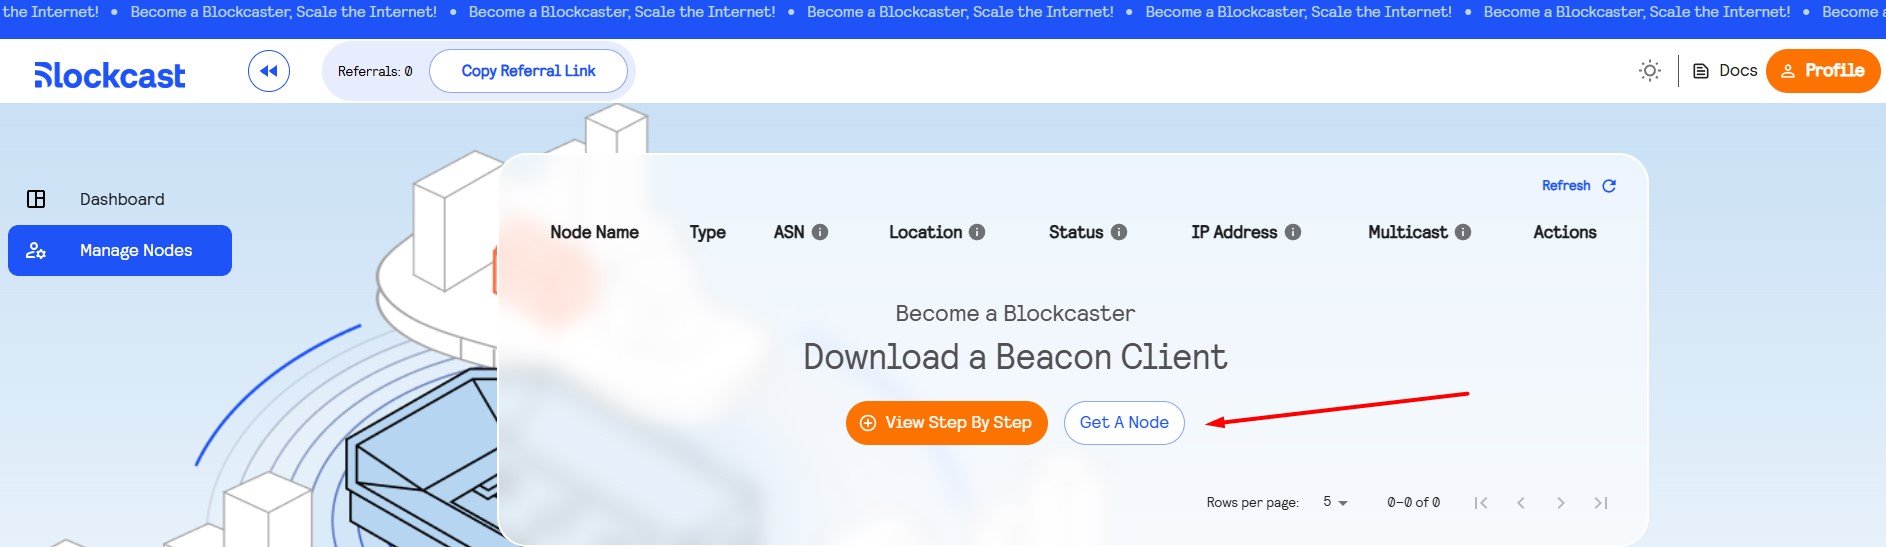
Task: Open the Profile menu
Action: coord(1822,71)
